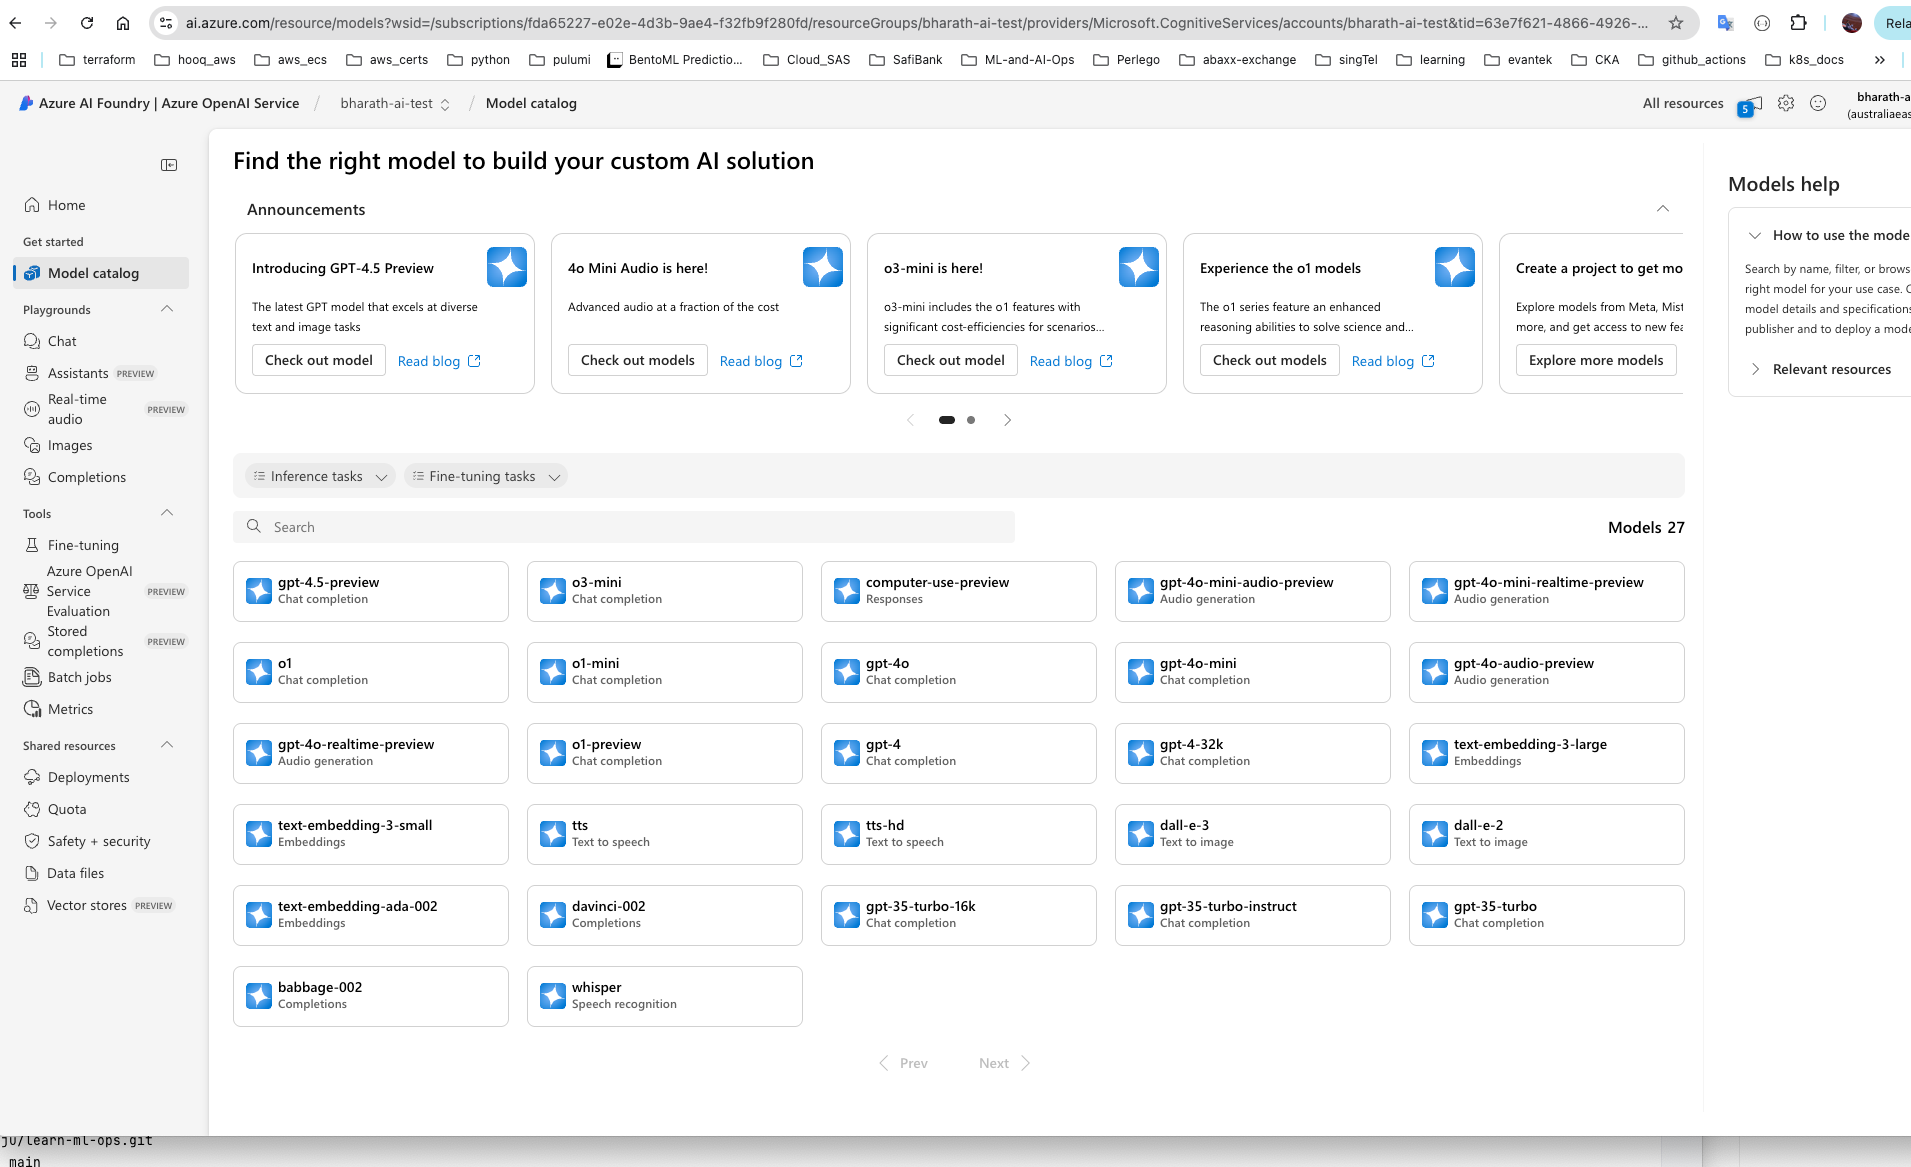Collapse the Announcements section
The width and height of the screenshot is (1911, 1167).
[1663, 209]
